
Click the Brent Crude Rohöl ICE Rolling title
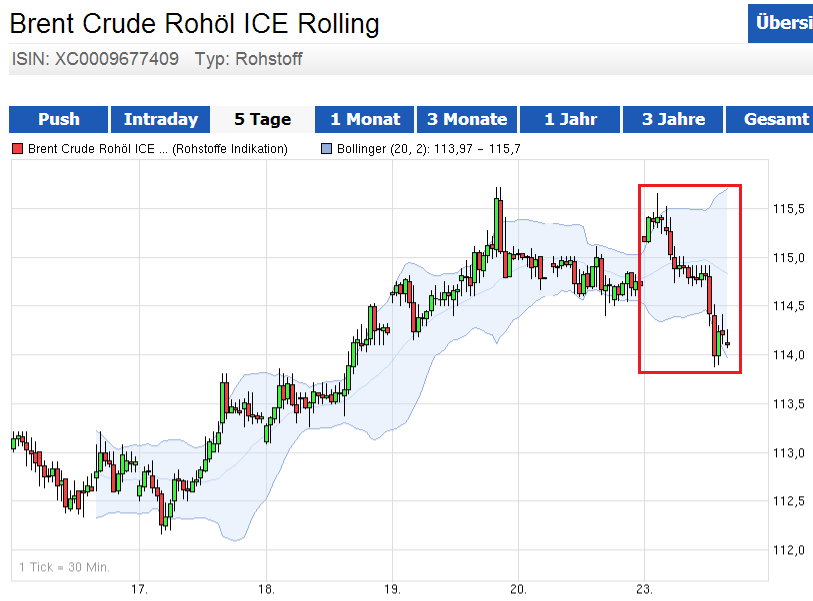coord(194,24)
